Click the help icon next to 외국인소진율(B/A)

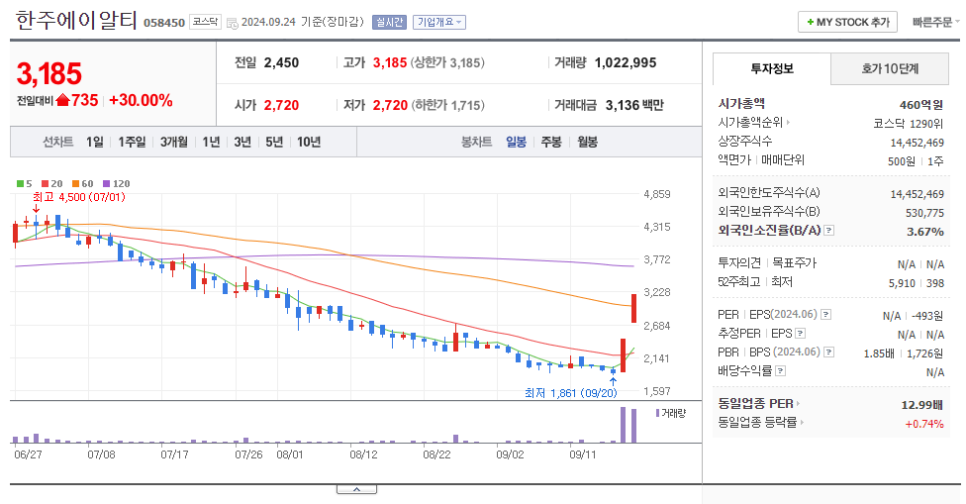coord(829,230)
